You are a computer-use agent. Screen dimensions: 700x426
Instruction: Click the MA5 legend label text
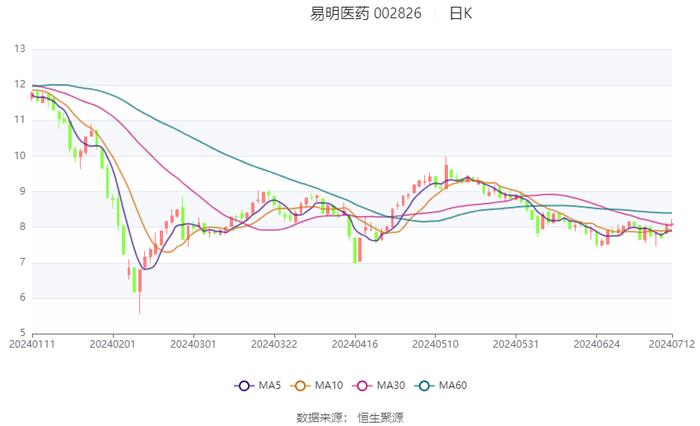[x=270, y=385]
